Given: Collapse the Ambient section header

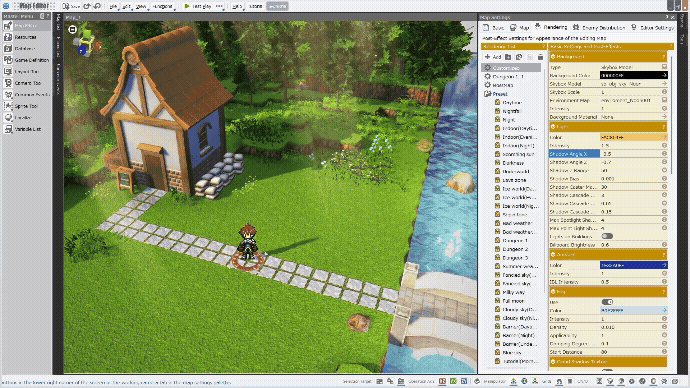Looking at the screenshot, I should pos(608,255).
